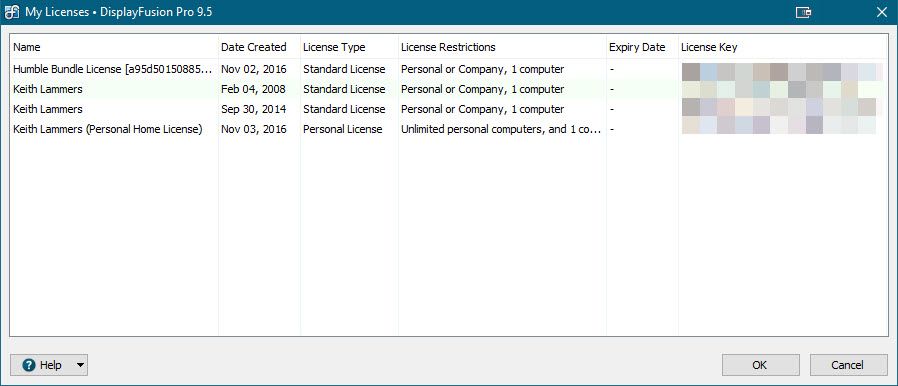Click the Unlimited personal computers restriction cell

(501, 129)
